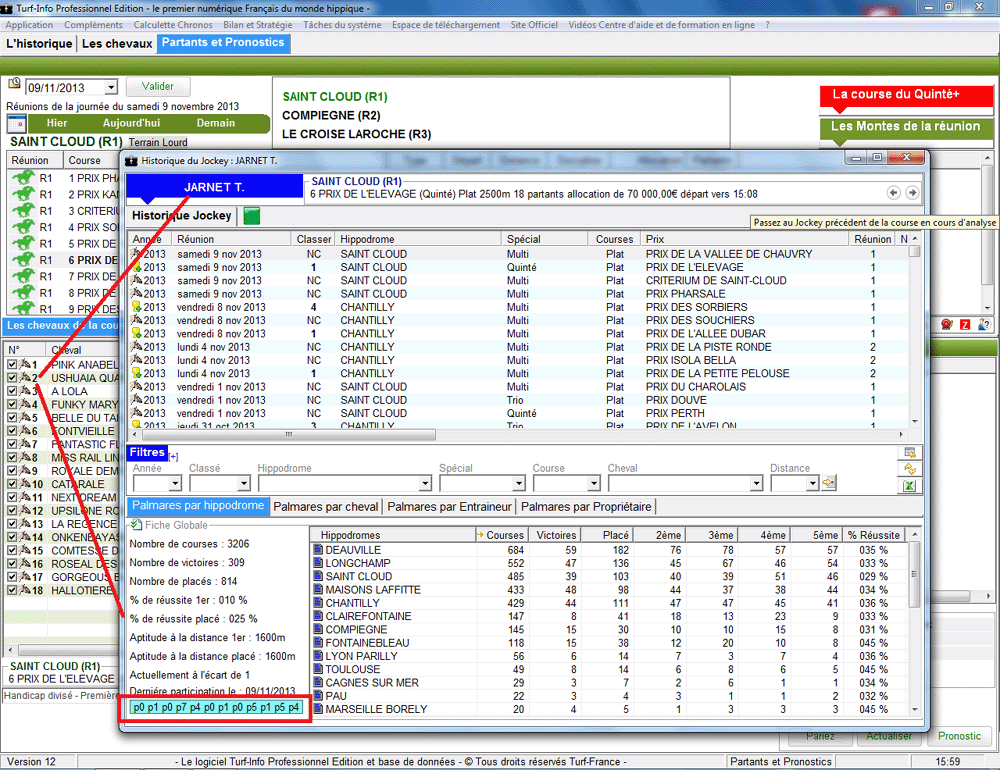Open the help person icon
Screen dimensions: 1000x770
[x=983, y=325]
